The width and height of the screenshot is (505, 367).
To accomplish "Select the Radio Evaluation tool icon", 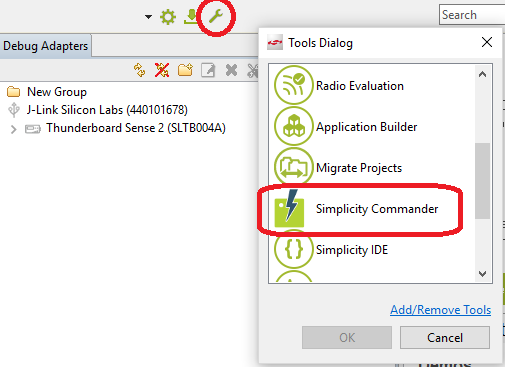I will click(x=293, y=85).
